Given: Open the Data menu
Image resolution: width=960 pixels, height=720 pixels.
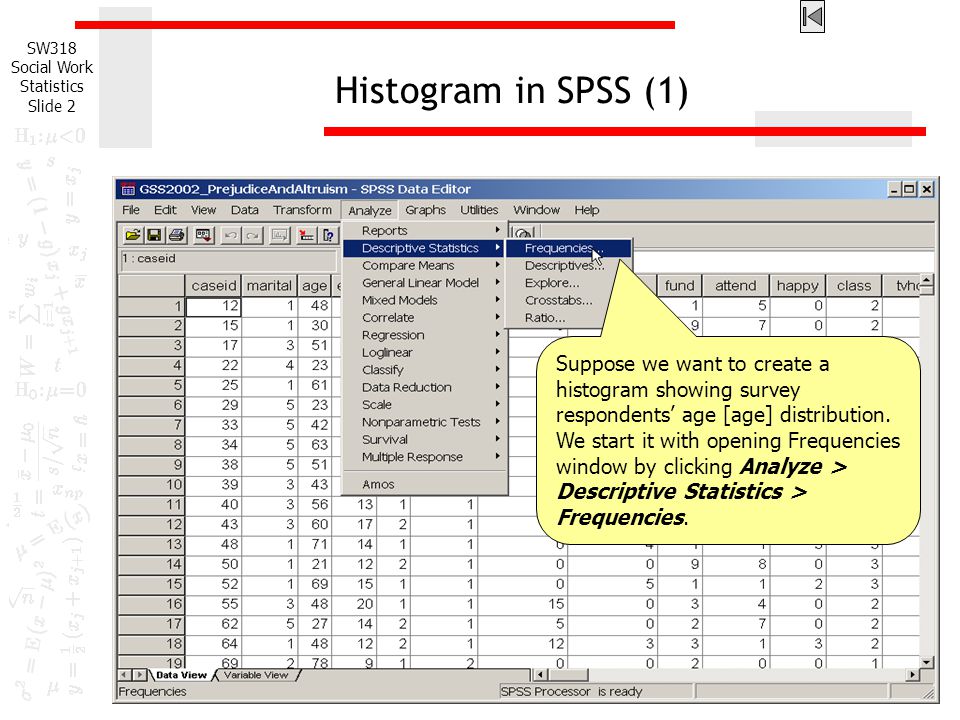Looking at the screenshot, I should pos(244,210).
